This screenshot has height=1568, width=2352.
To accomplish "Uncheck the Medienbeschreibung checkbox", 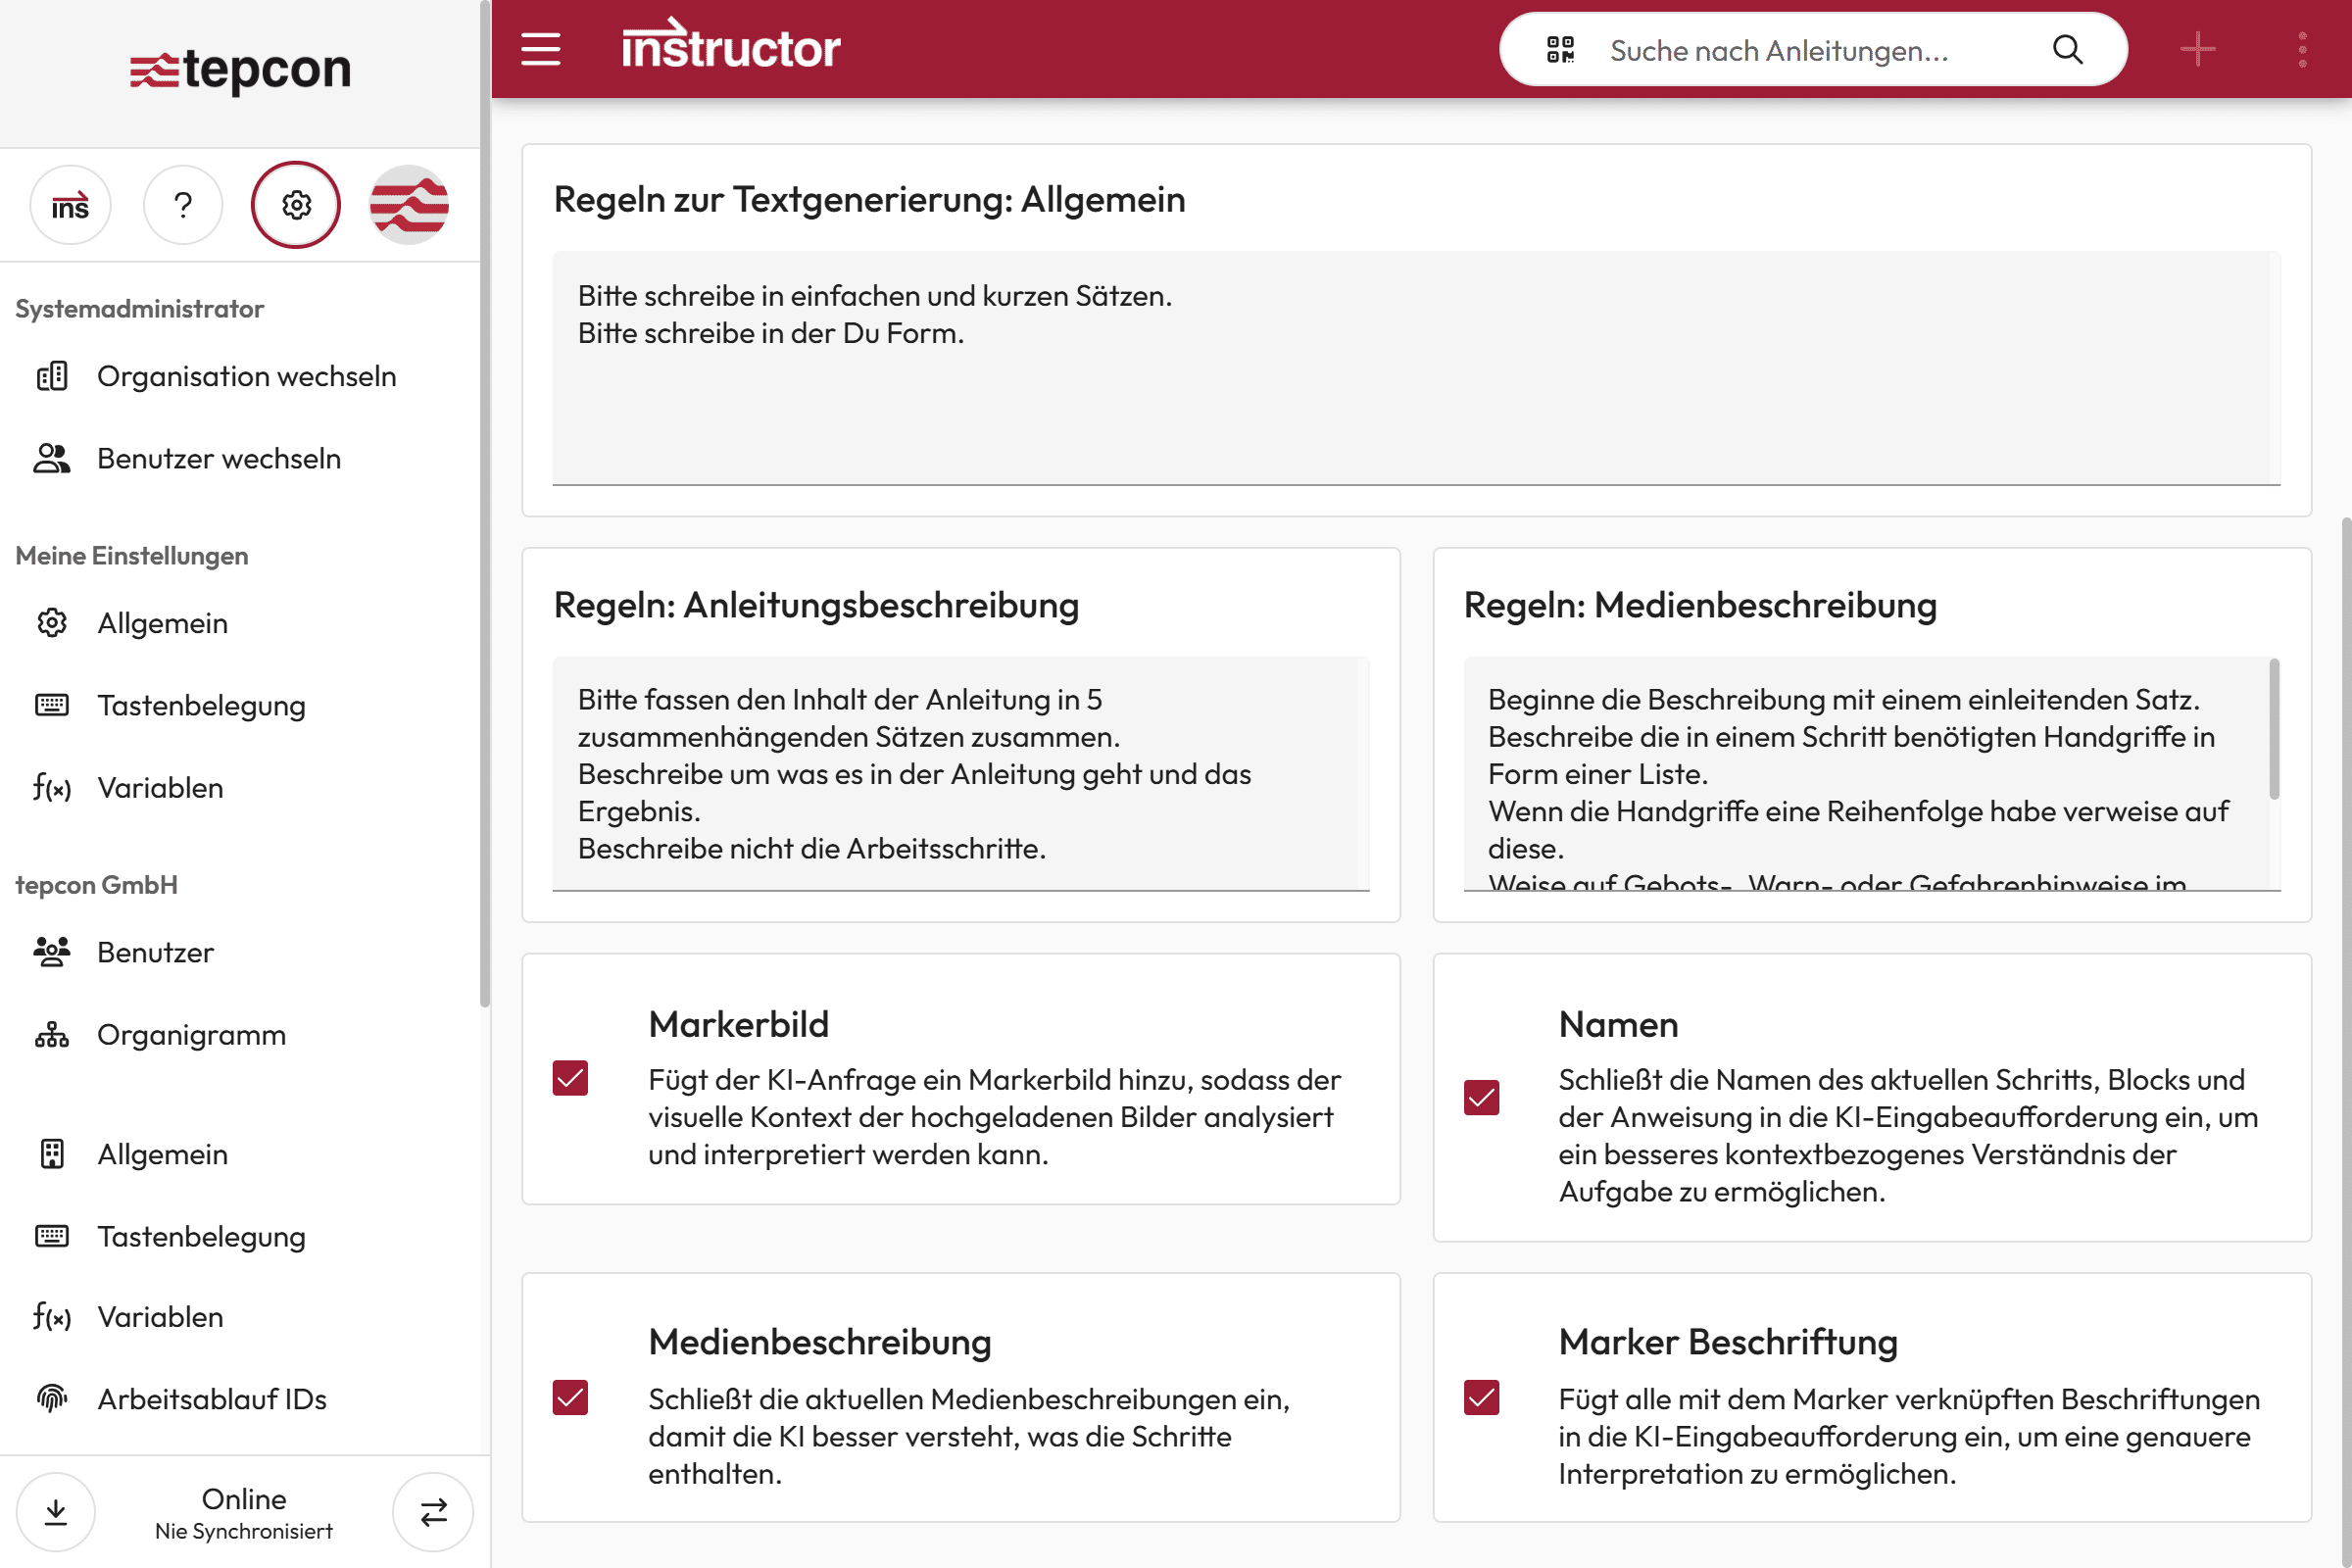I will pos(570,1397).
